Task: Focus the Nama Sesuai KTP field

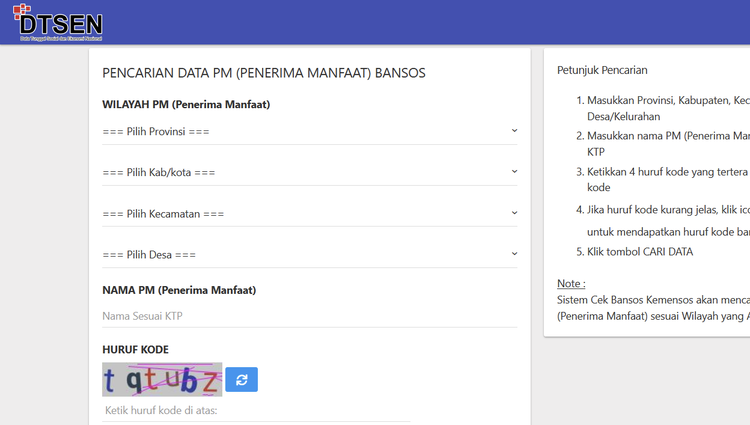Action: pyautogui.click(x=309, y=316)
